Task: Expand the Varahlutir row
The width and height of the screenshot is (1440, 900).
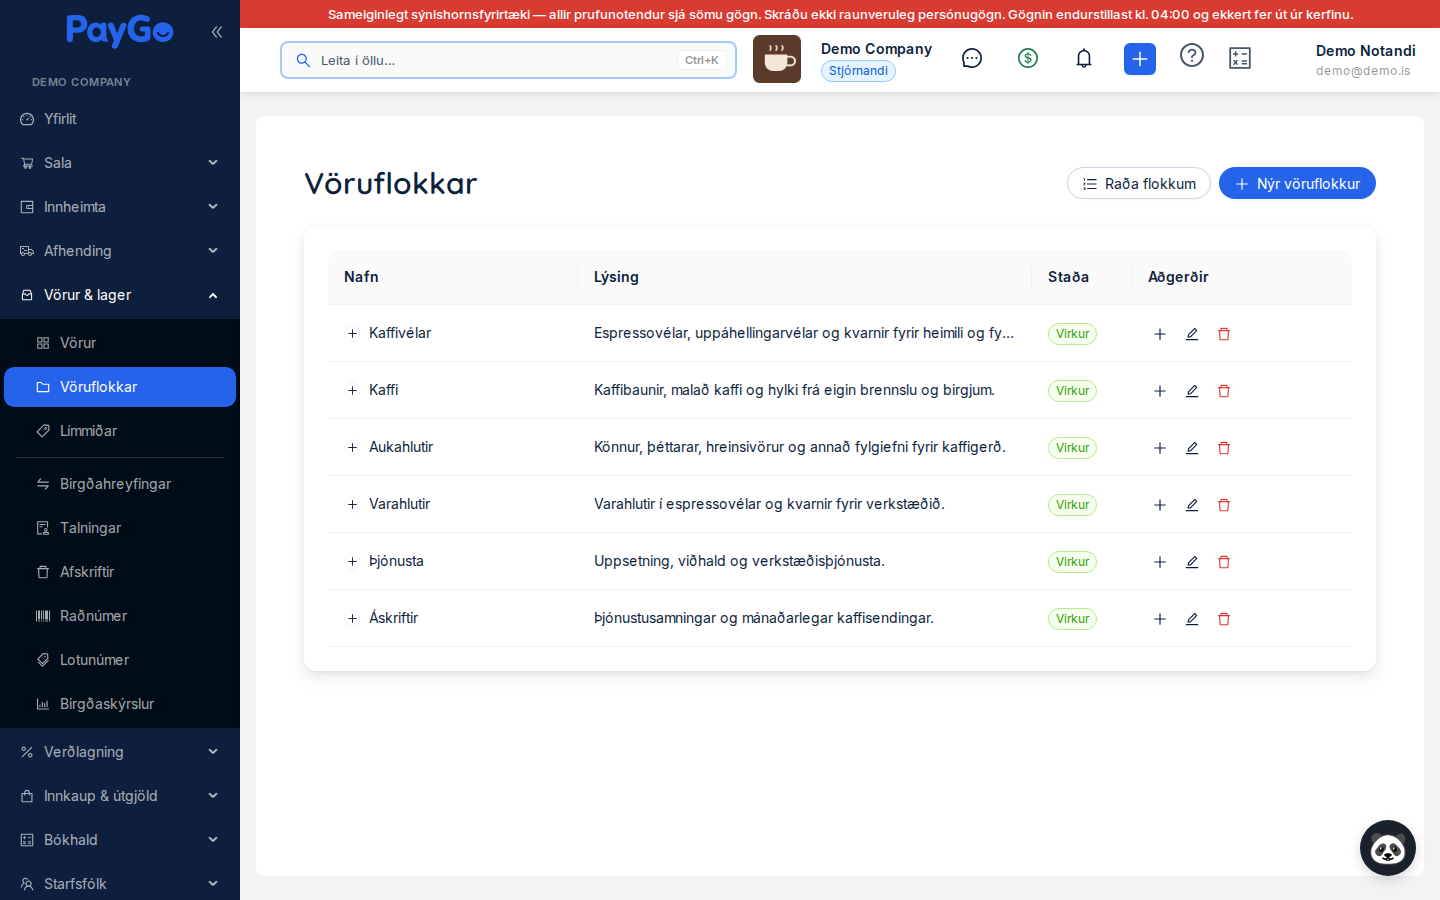Action: point(352,505)
